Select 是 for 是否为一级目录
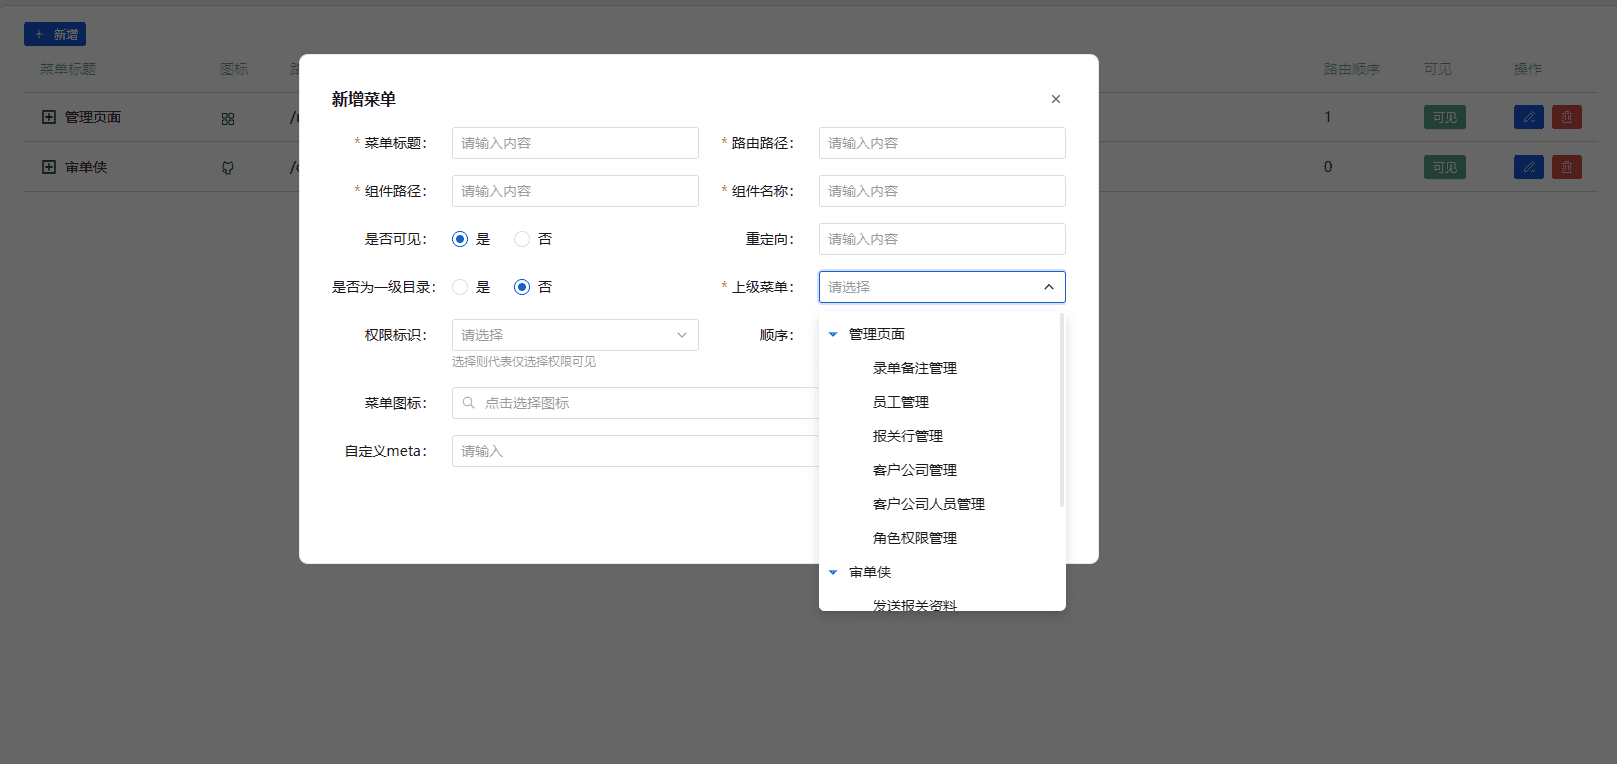Screen dimensions: 1617x764 pos(460,287)
